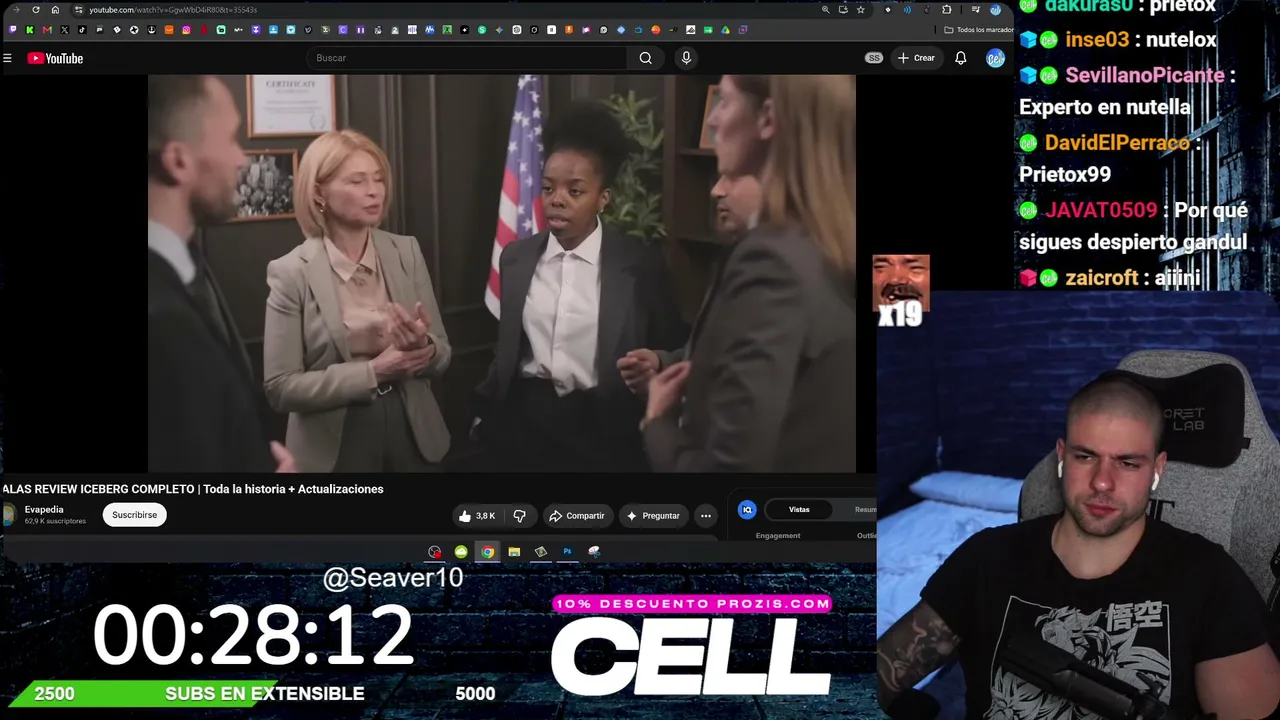1280x720 pixels.
Task: Open the YouTube account avatar menu
Action: pyautogui.click(x=995, y=58)
